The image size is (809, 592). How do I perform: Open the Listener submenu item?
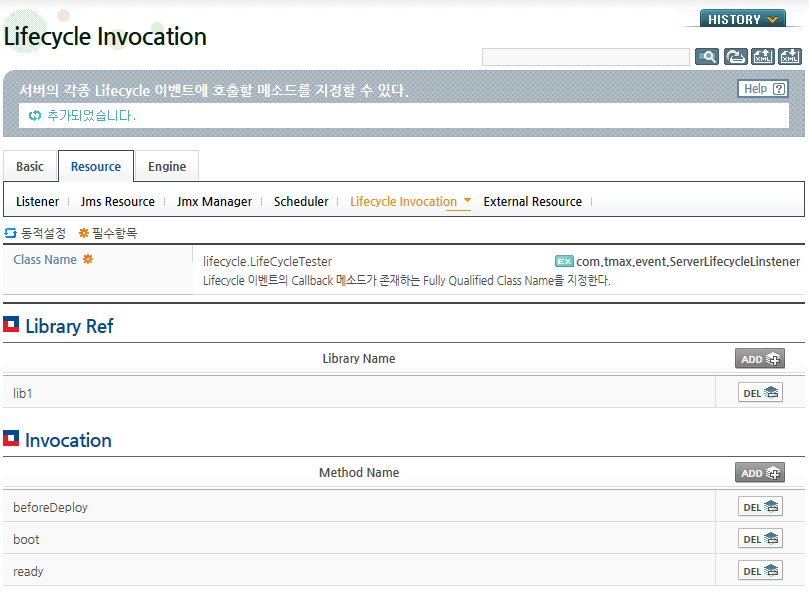pyautogui.click(x=37, y=201)
